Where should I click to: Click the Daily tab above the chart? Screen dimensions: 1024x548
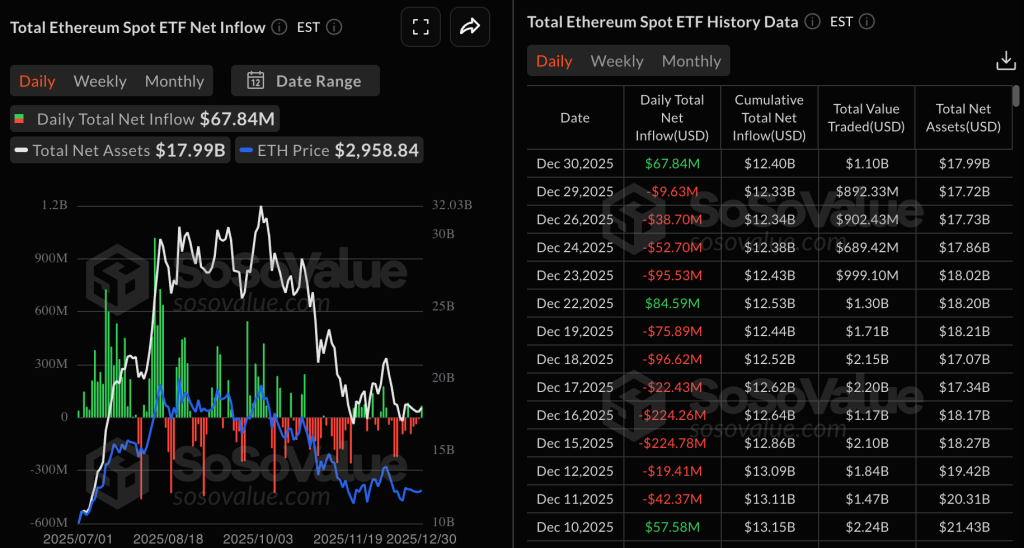click(x=37, y=81)
